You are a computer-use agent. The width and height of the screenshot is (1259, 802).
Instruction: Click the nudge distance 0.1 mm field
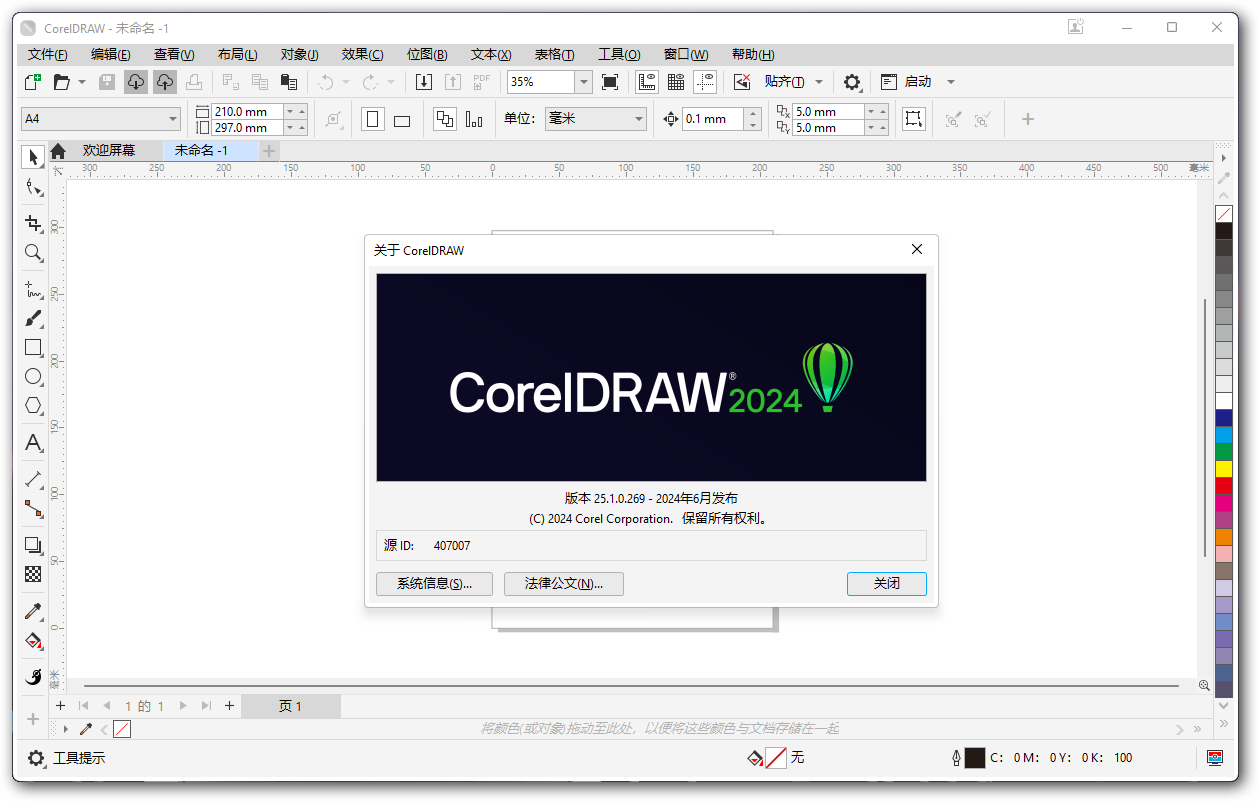coord(712,119)
